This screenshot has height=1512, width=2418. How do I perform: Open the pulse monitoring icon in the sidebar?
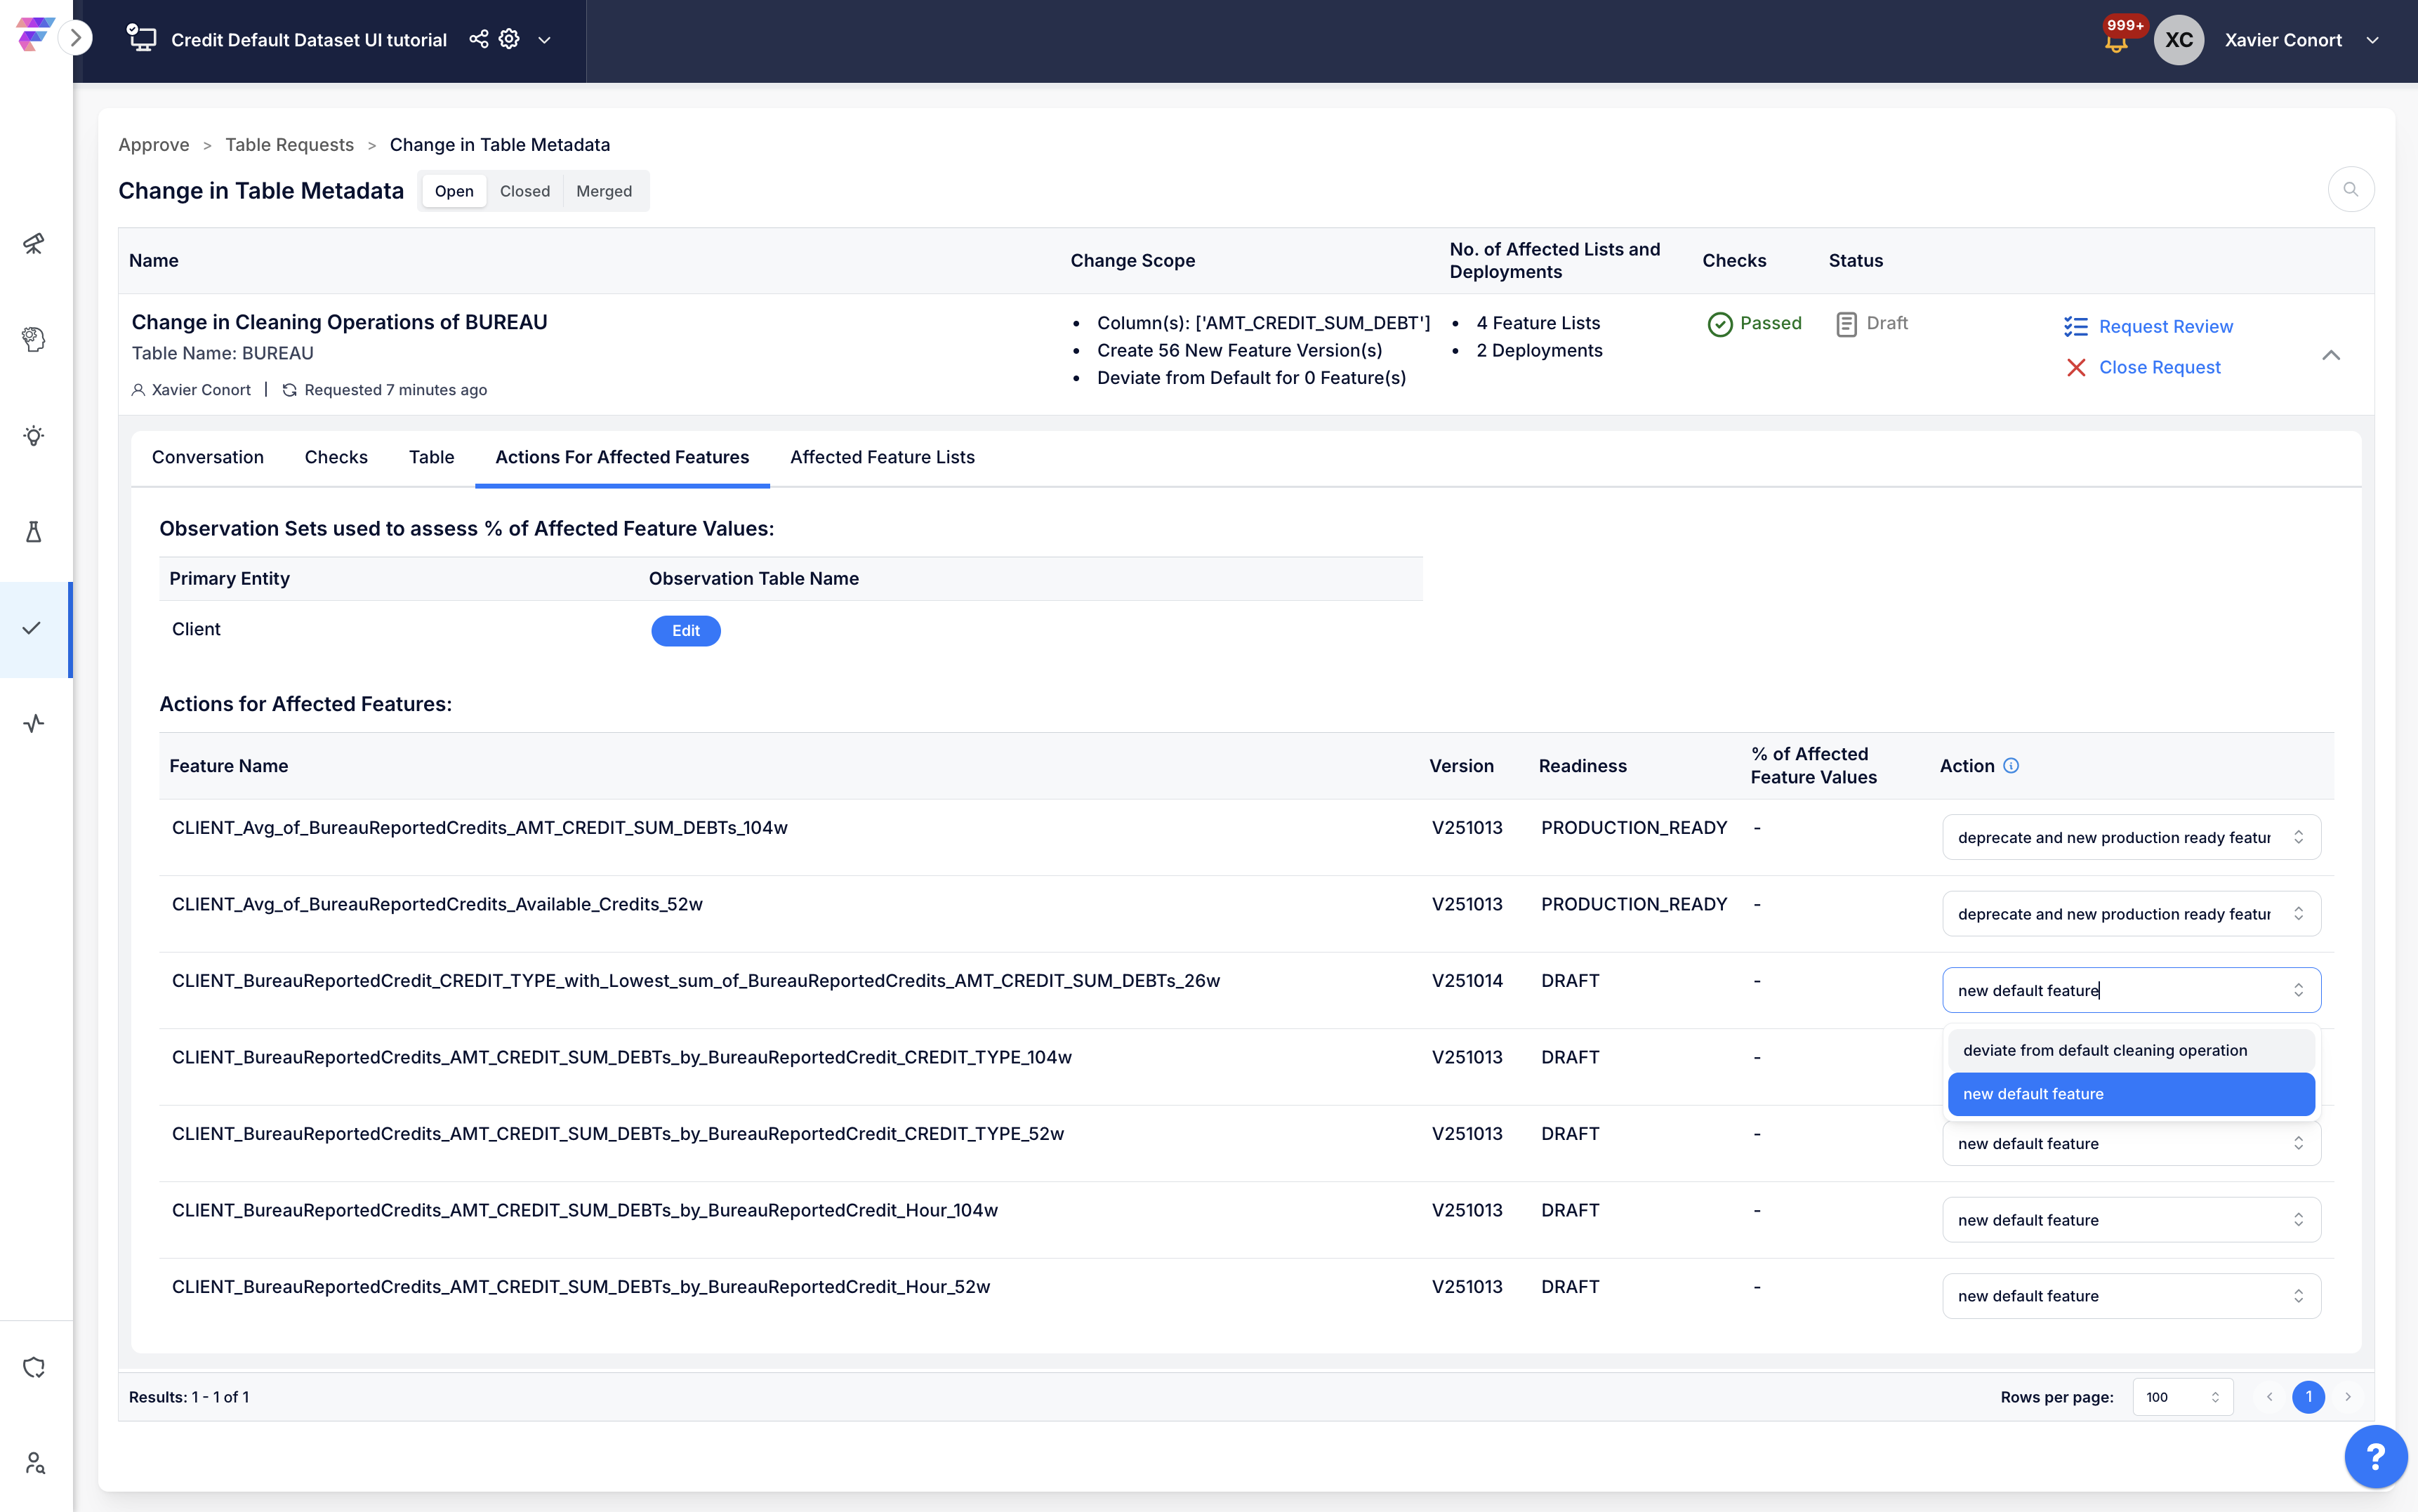(34, 723)
